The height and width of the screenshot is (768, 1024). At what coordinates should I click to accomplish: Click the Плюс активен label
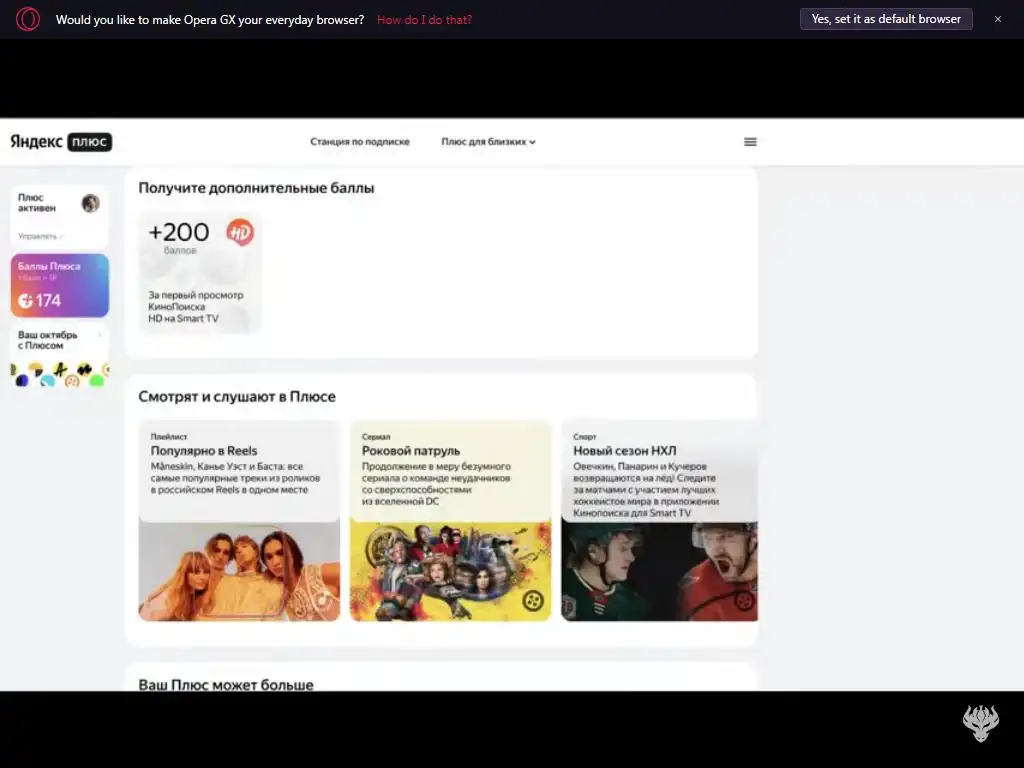point(37,202)
